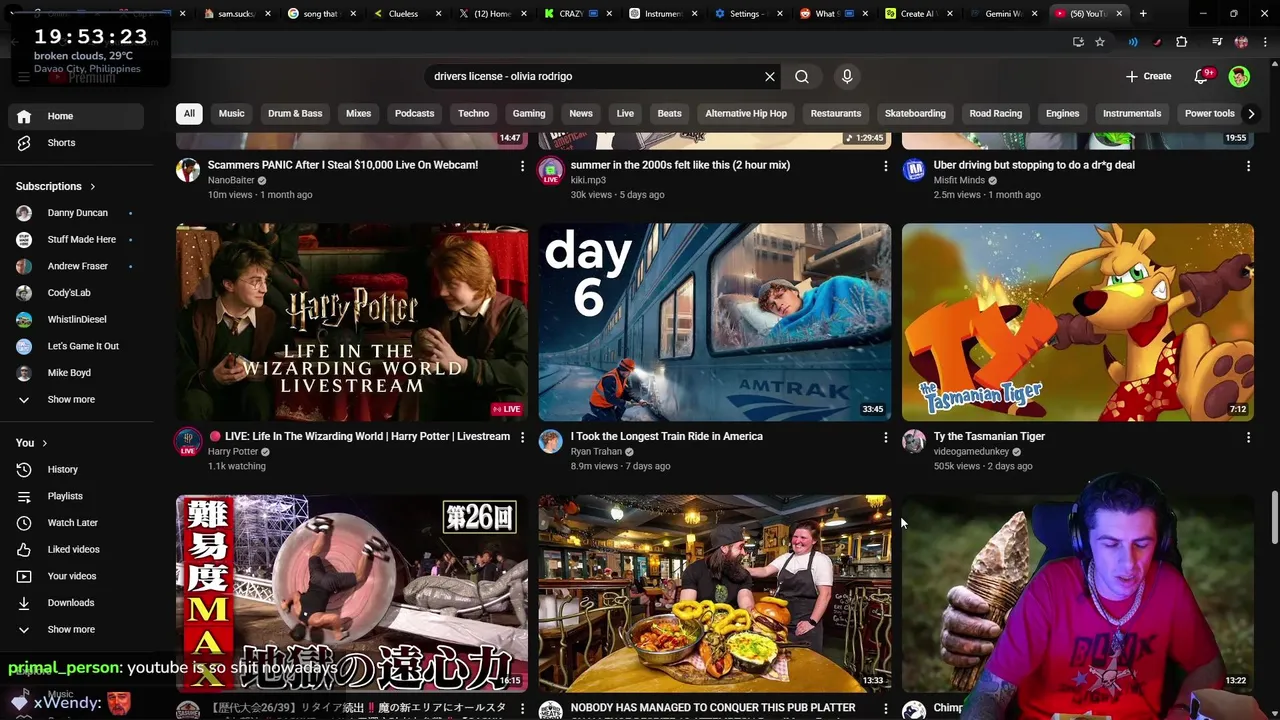Open Japanese obstacle course video thumbnail
The width and height of the screenshot is (1280, 720).
pyautogui.click(x=352, y=593)
